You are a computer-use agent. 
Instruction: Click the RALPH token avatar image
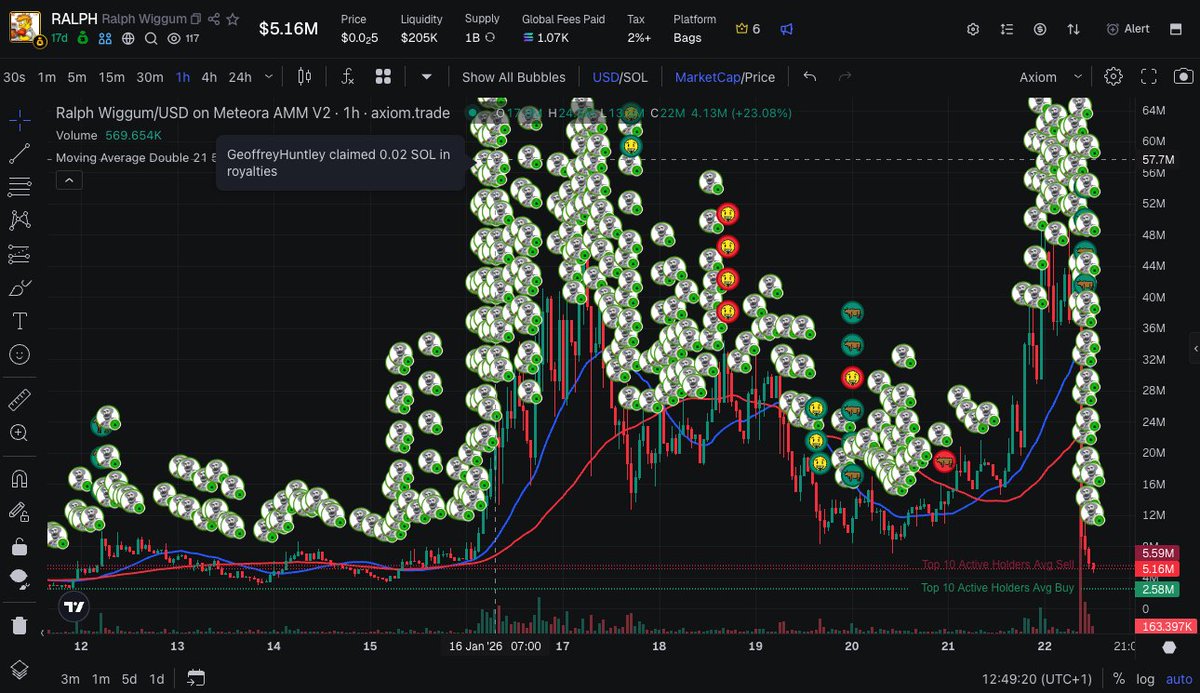point(24,29)
